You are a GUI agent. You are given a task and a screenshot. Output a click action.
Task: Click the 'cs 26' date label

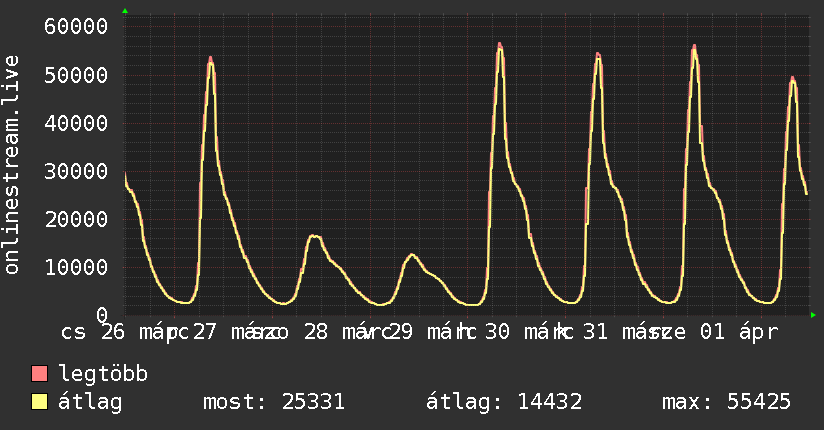point(93,332)
